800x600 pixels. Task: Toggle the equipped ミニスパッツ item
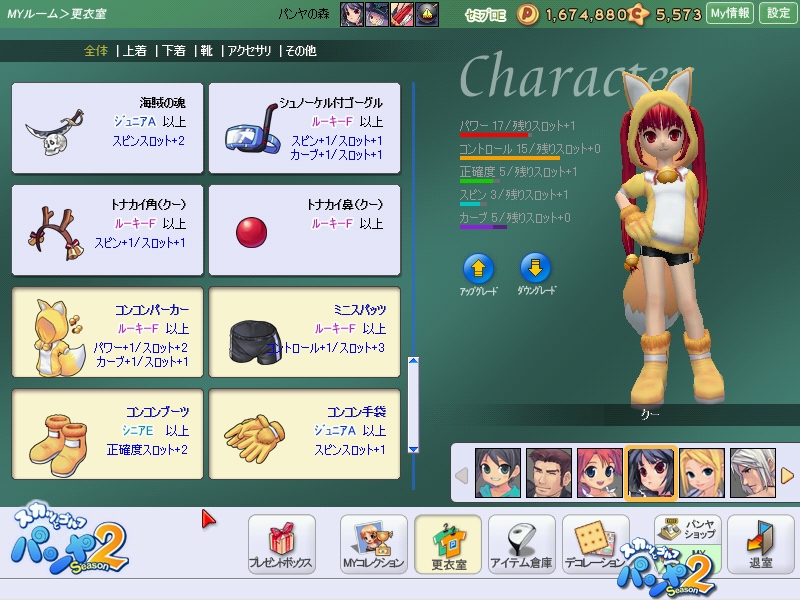click(304, 334)
